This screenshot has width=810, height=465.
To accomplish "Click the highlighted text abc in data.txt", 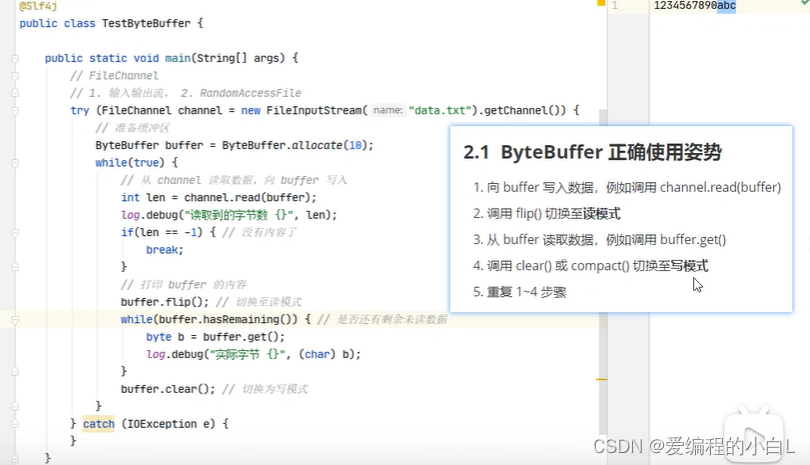I will pyautogui.click(x=726, y=6).
